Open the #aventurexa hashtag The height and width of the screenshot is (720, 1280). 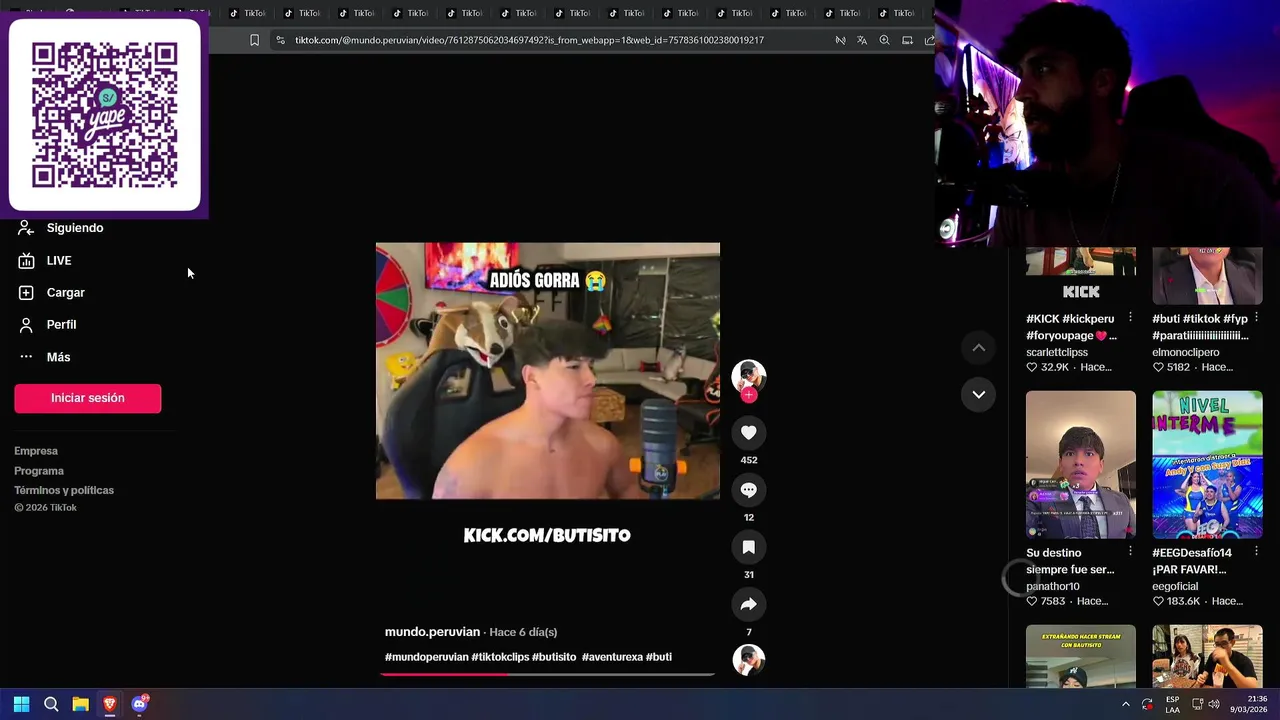pos(612,657)
